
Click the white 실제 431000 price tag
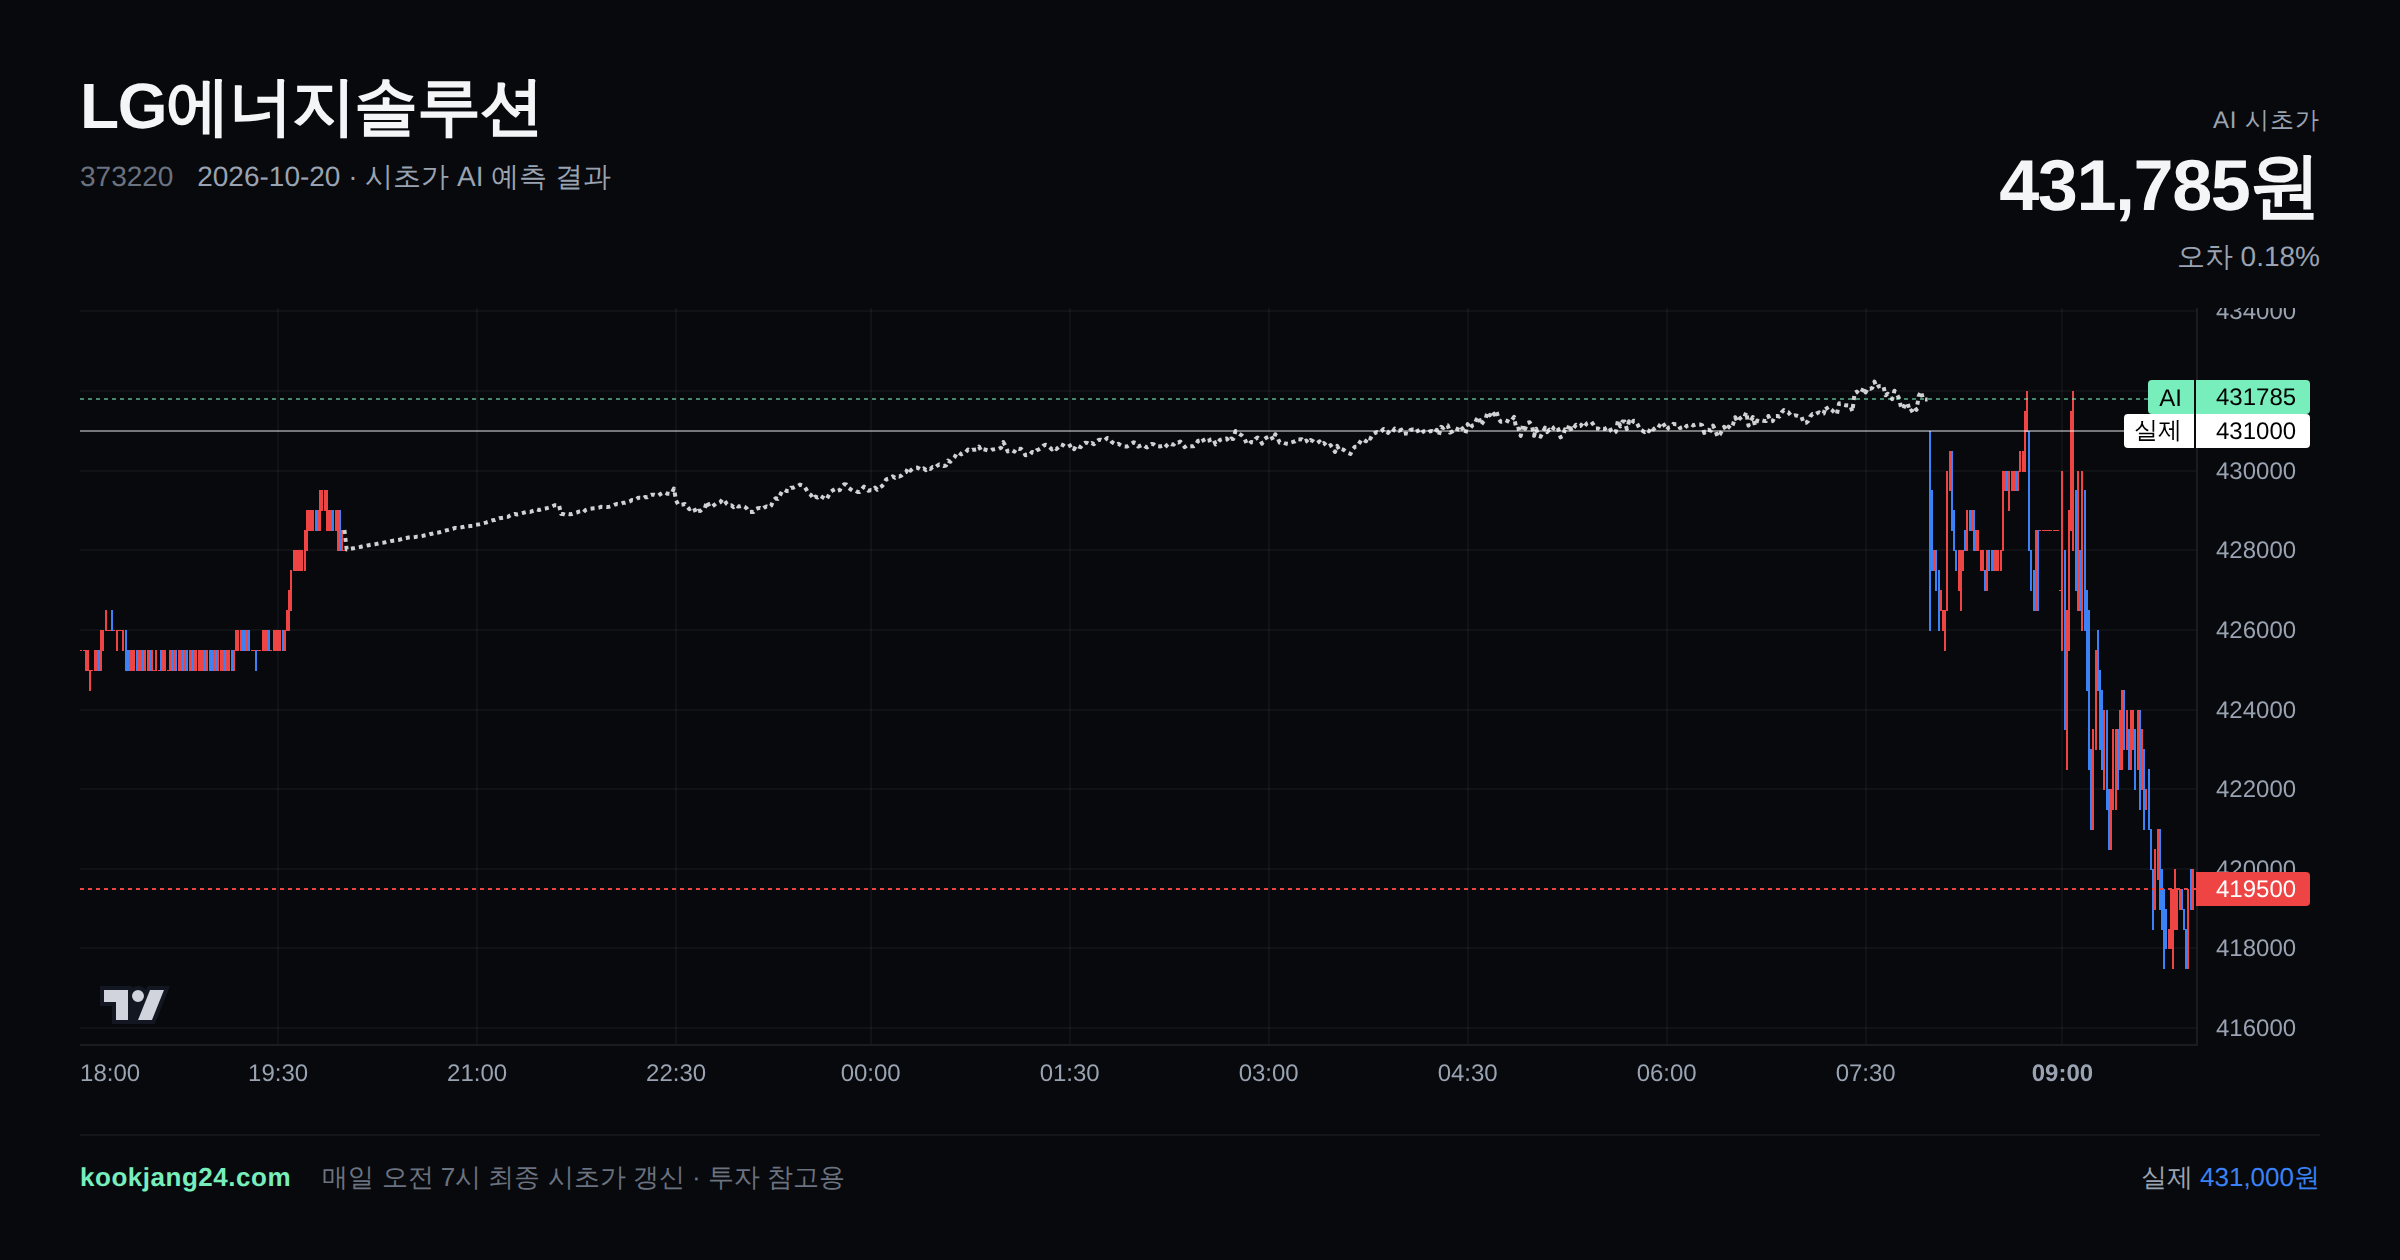click(2217, 431)
